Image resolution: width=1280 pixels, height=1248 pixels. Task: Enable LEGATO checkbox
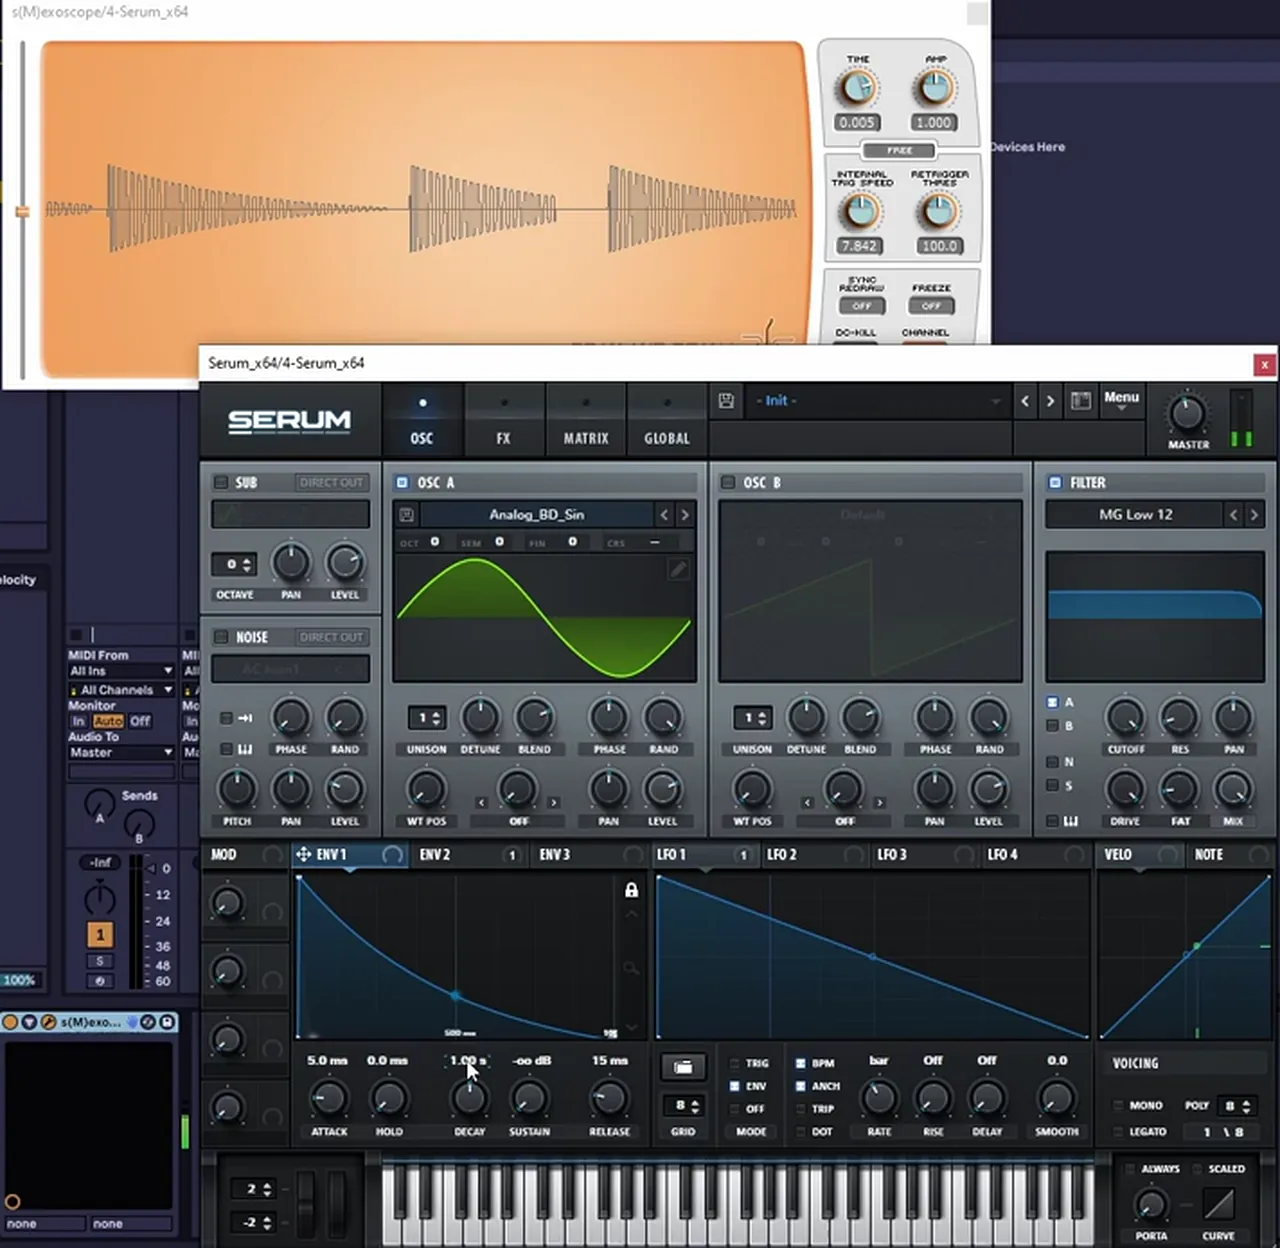1118,1132
